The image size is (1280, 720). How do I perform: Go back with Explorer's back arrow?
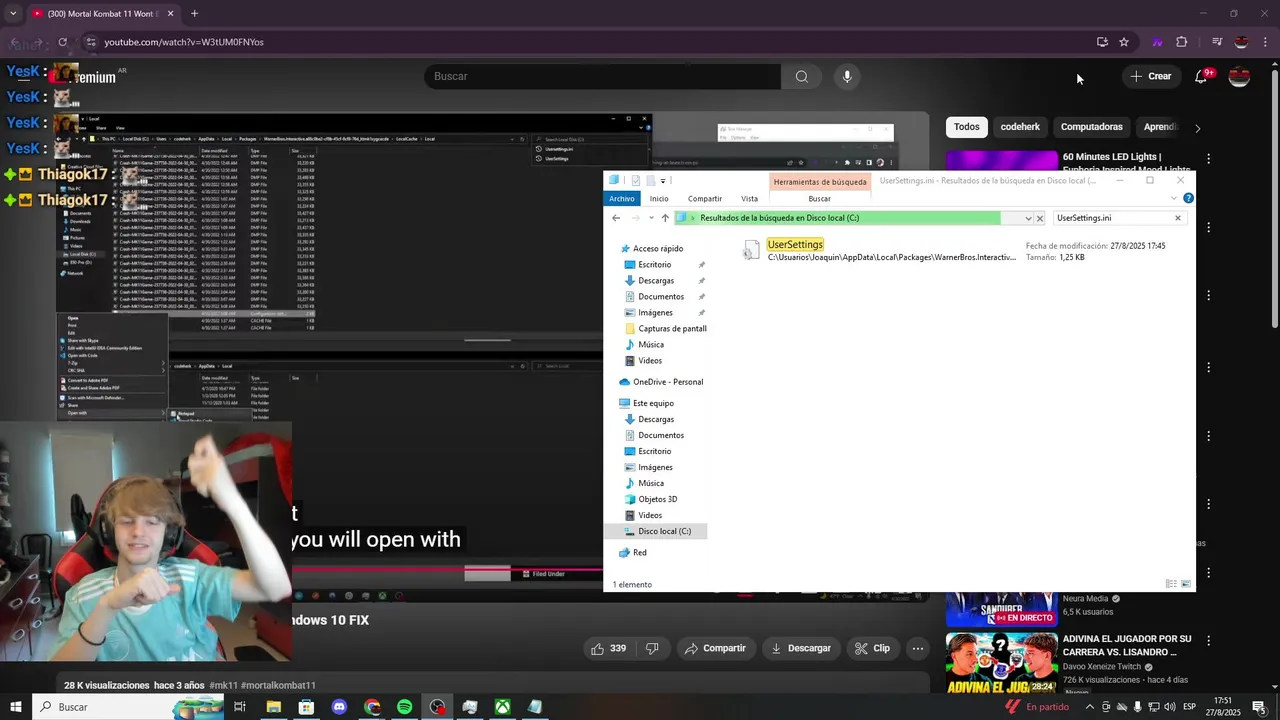coord(616,218)
